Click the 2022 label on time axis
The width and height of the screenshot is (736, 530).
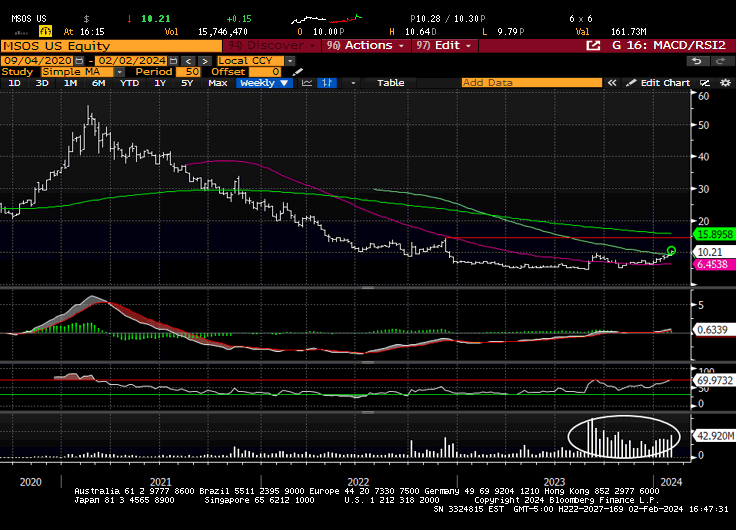[x=358, y=482]
